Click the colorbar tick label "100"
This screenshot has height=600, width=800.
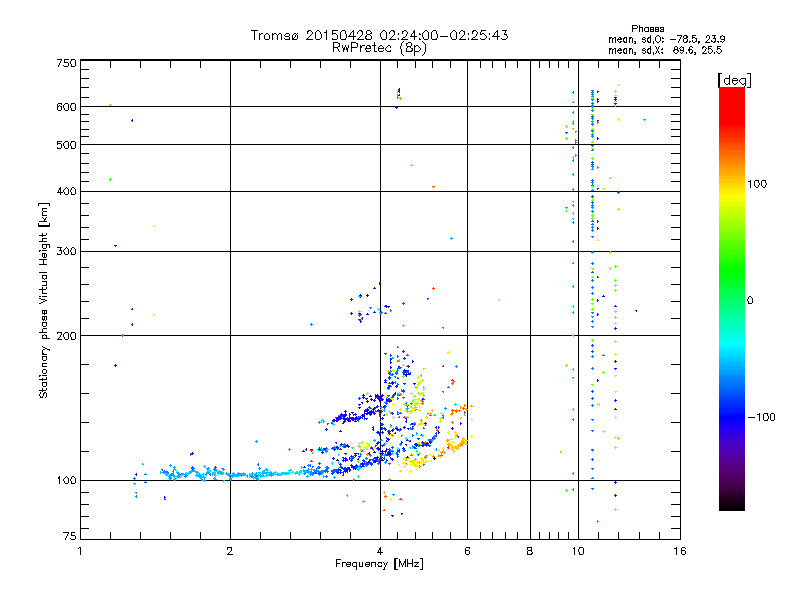pos(757,184)
